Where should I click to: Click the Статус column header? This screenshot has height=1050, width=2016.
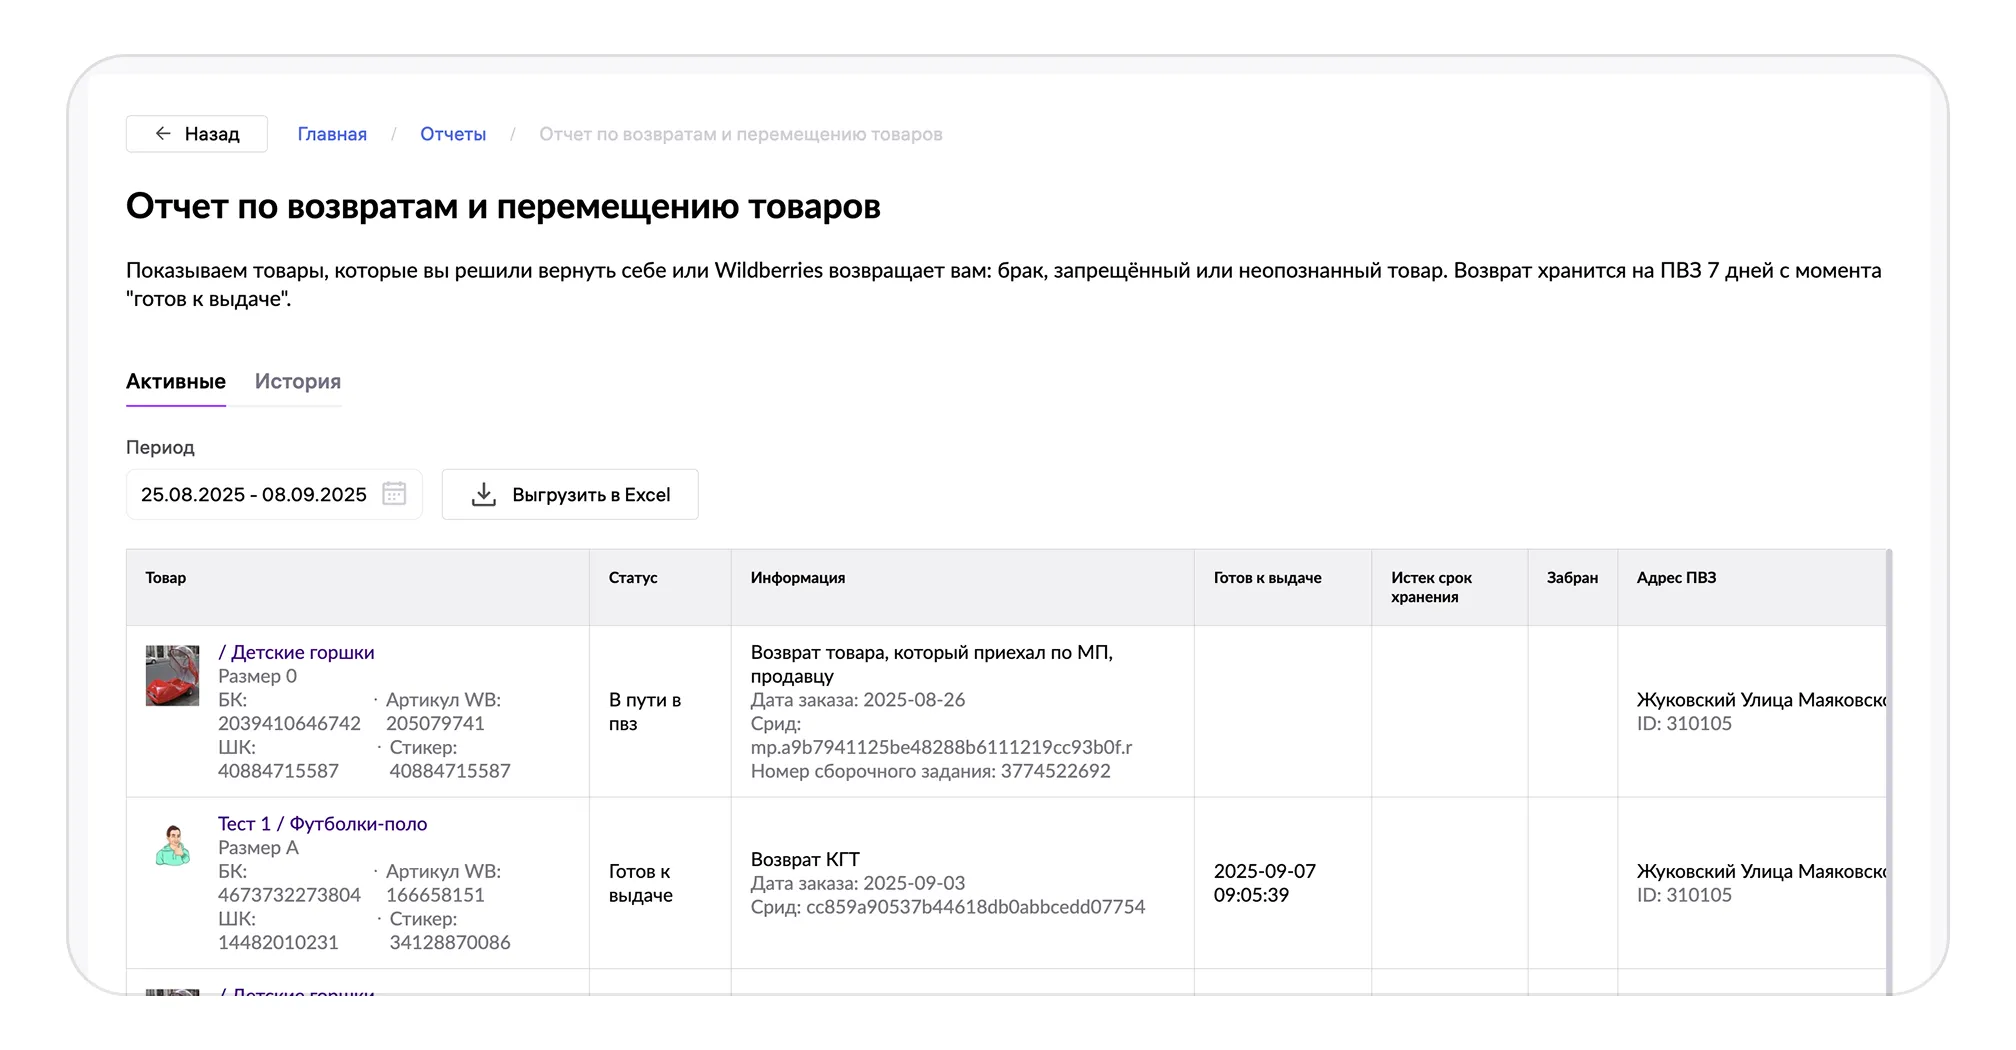point(633,578)
